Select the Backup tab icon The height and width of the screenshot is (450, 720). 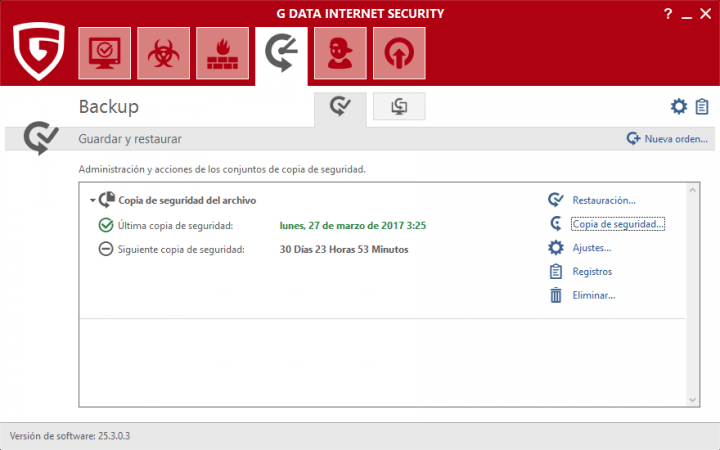click(x=281, y=54)
